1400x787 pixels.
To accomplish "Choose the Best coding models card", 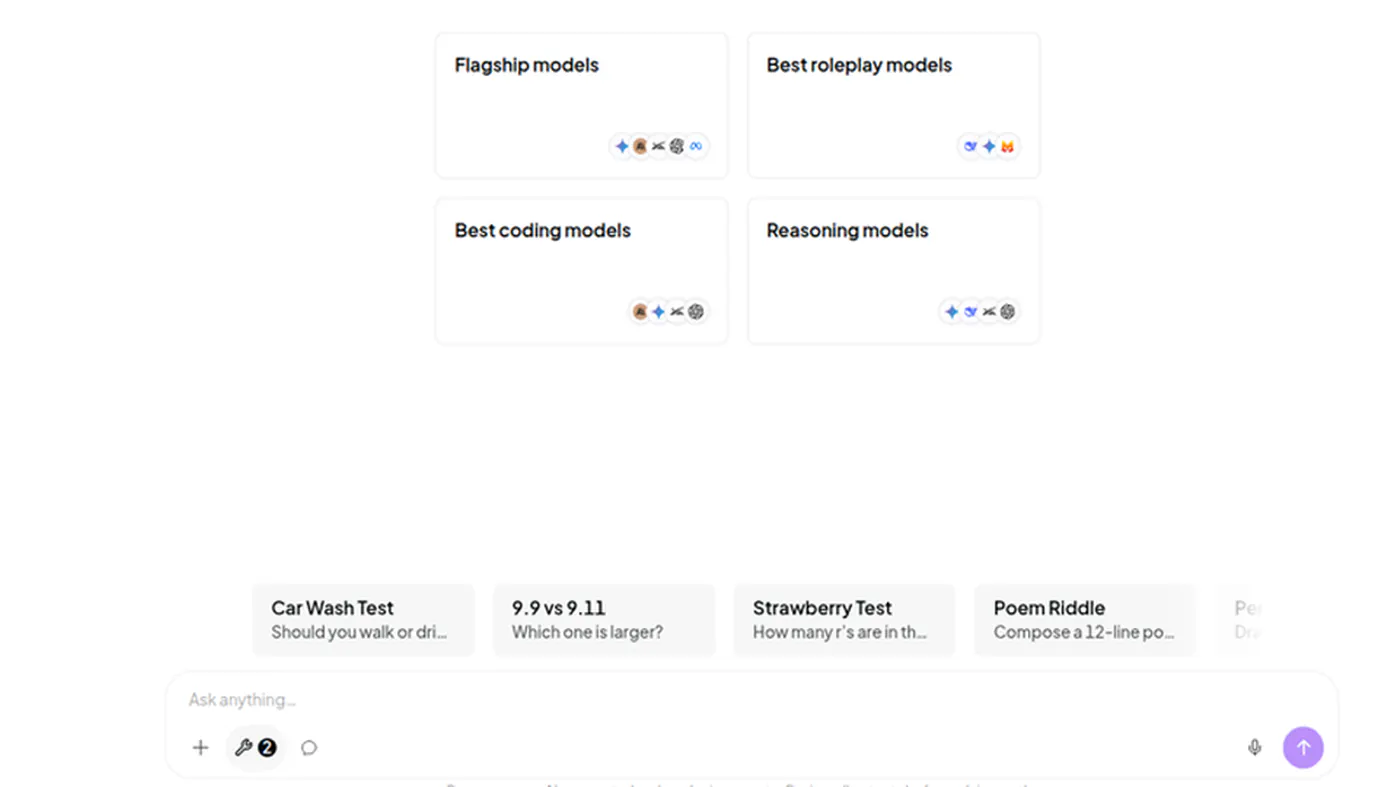I will (581, 271).
